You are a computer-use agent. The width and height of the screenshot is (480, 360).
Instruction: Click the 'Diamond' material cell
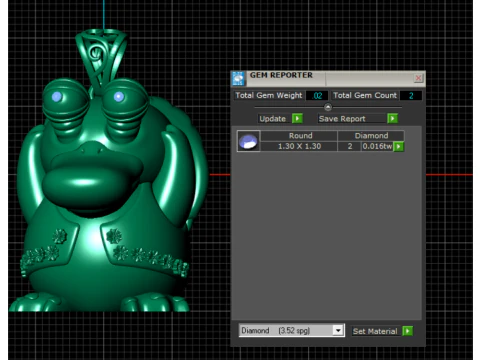(371, 136)
